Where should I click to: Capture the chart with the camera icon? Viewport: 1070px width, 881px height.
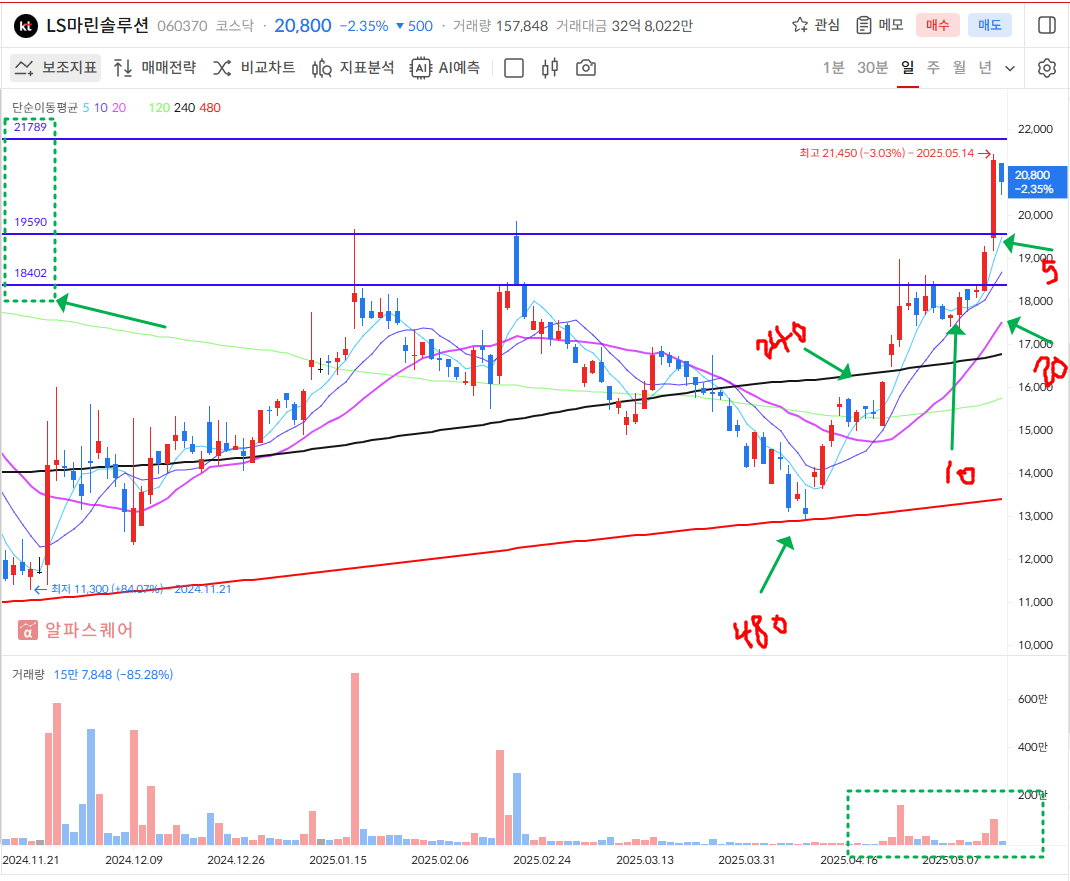pyautogui.click(x=586, y=68)
